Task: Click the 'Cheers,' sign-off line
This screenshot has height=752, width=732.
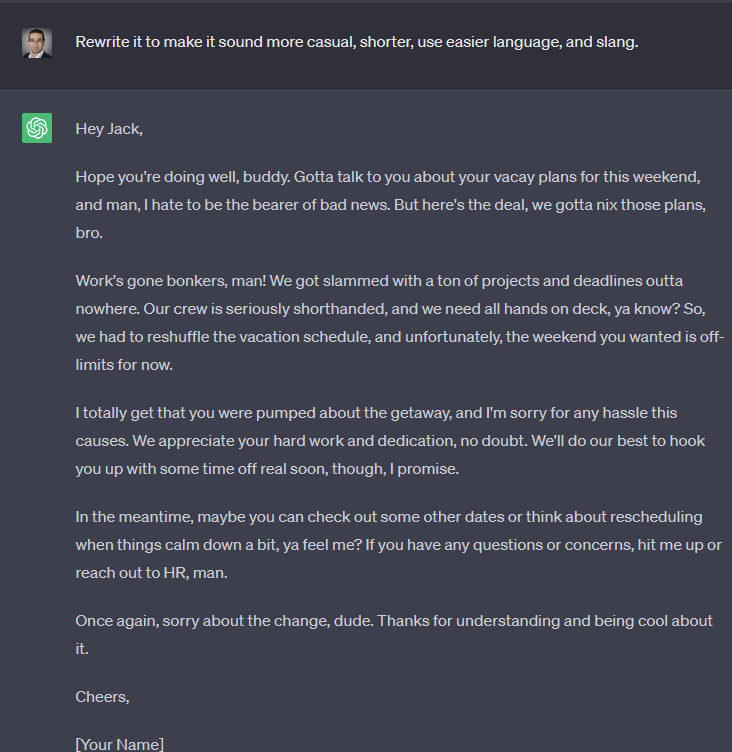Action: point(103,697)
